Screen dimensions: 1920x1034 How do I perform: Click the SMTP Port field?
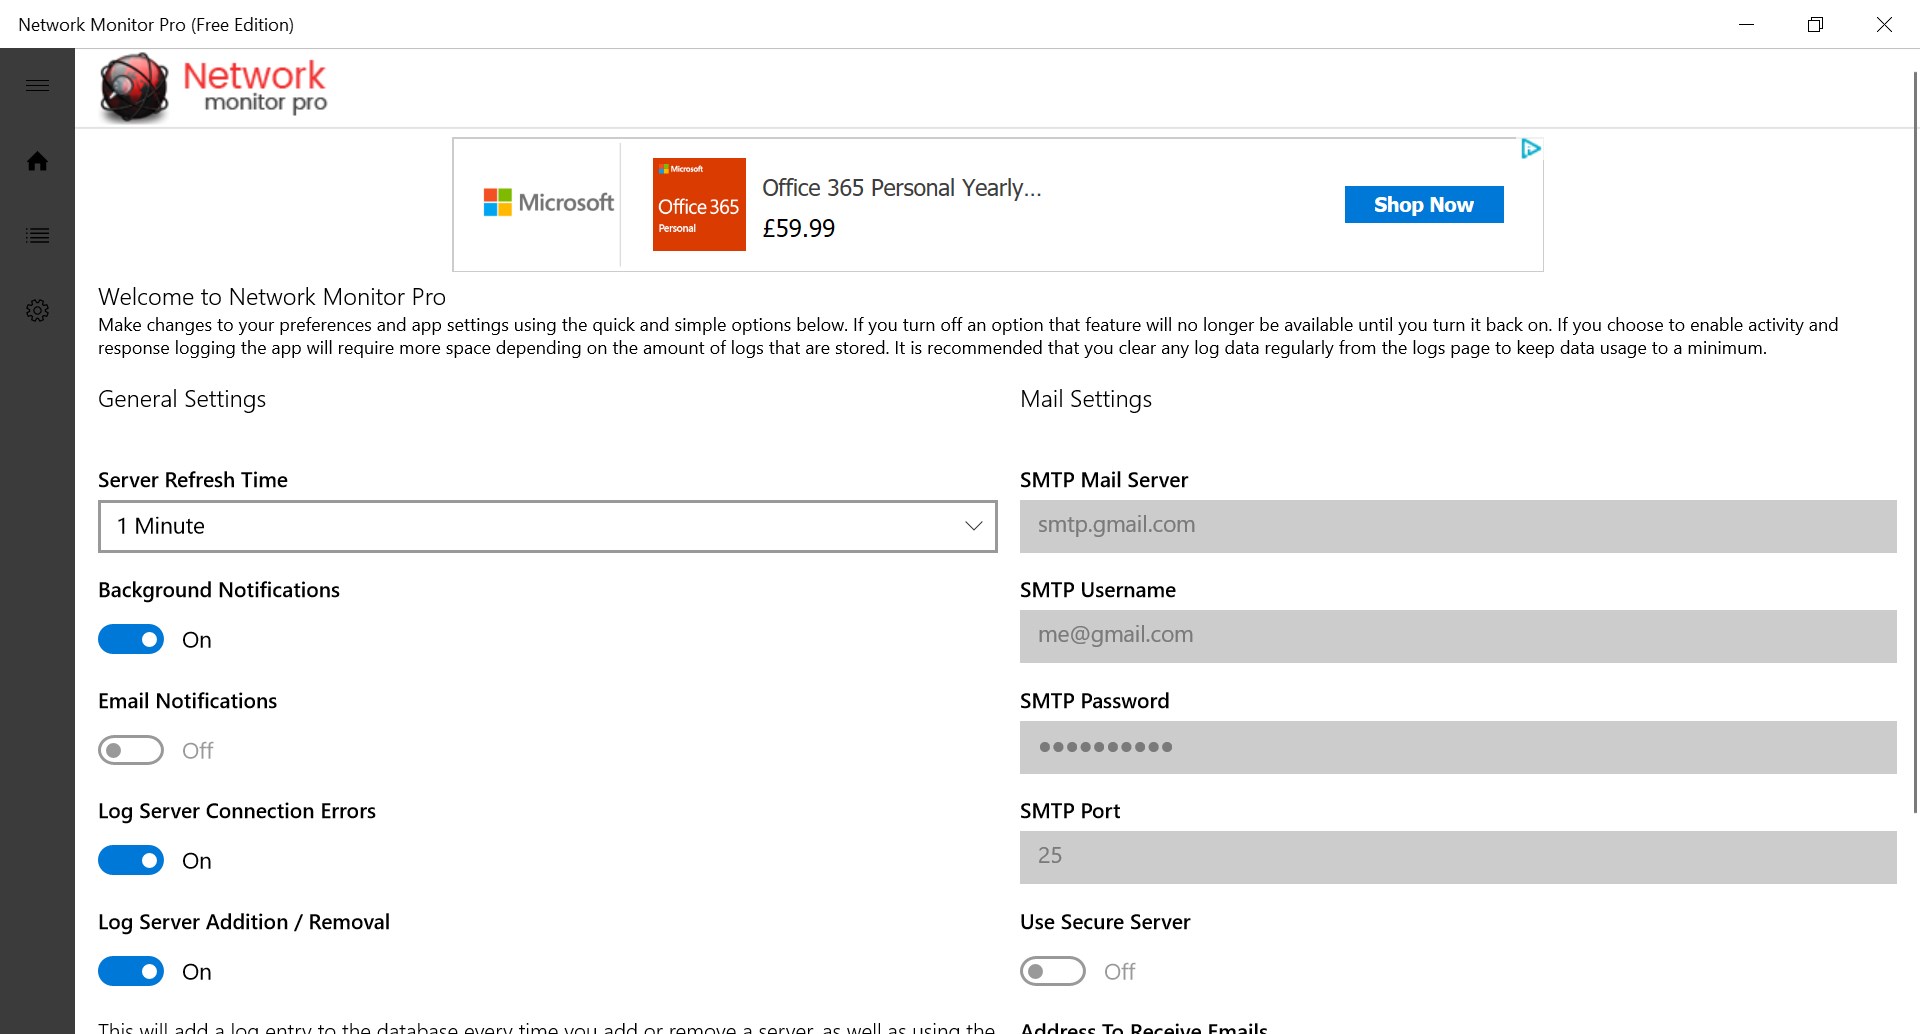point(1457,857)
